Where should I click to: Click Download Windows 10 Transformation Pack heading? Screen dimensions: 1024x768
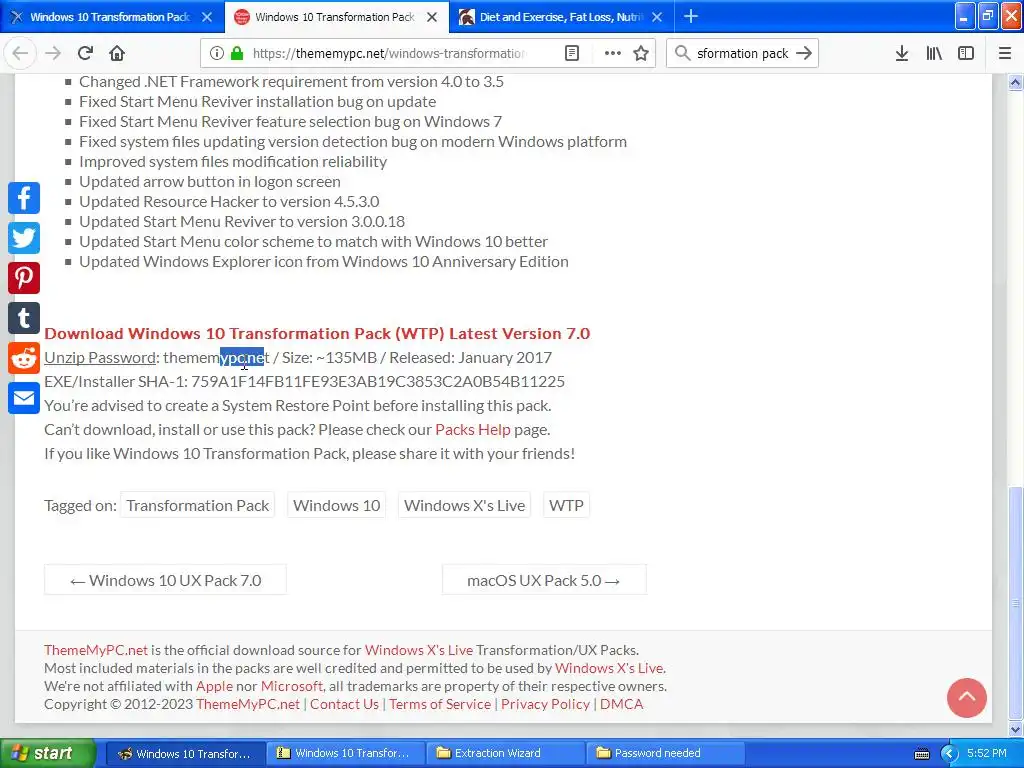(317, 334)
